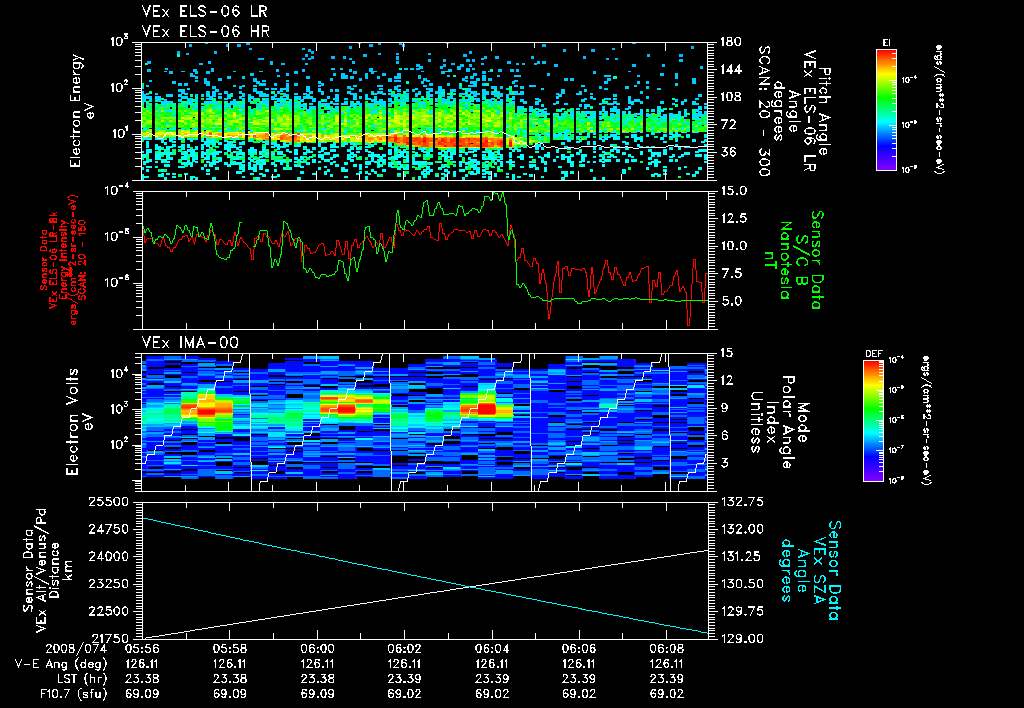
Task: Click the LST value under 06:08
Action: point(667,679)
